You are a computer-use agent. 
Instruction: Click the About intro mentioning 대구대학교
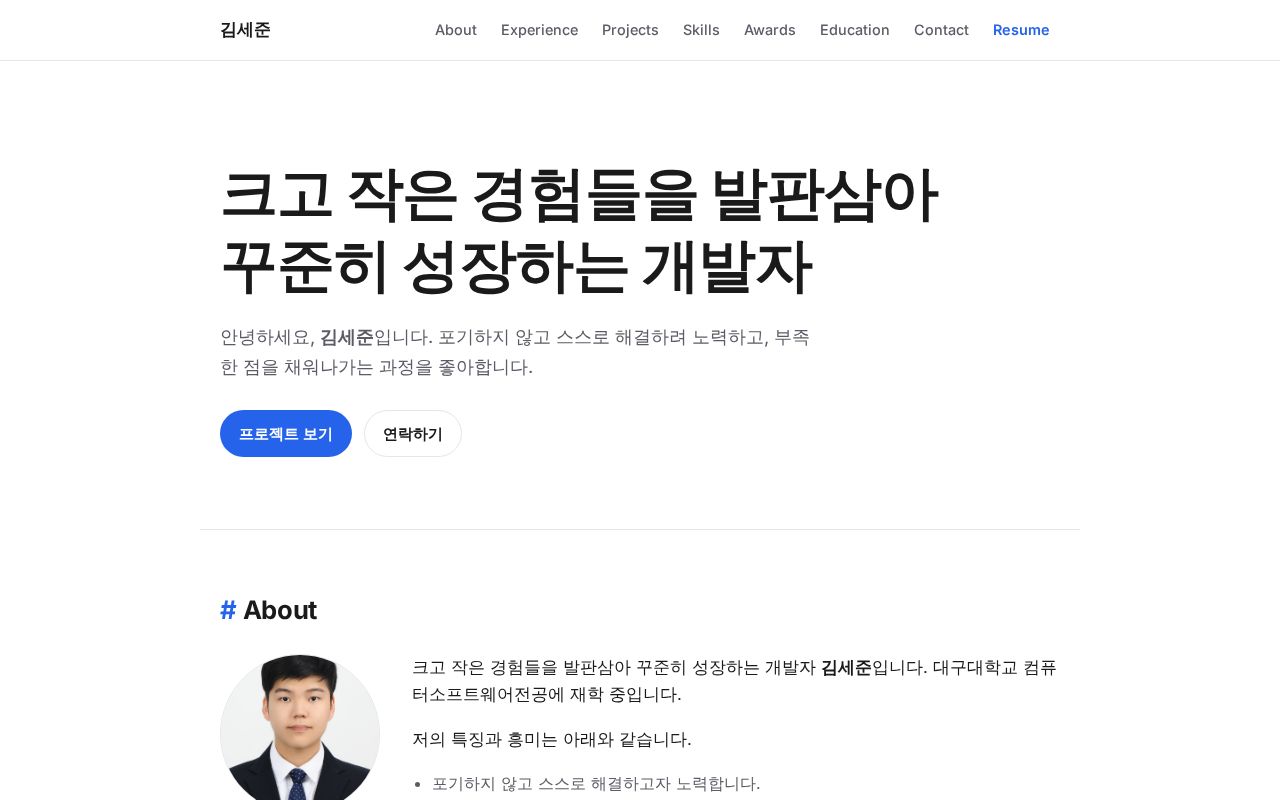pyautogui.click(x=735, y=681)
